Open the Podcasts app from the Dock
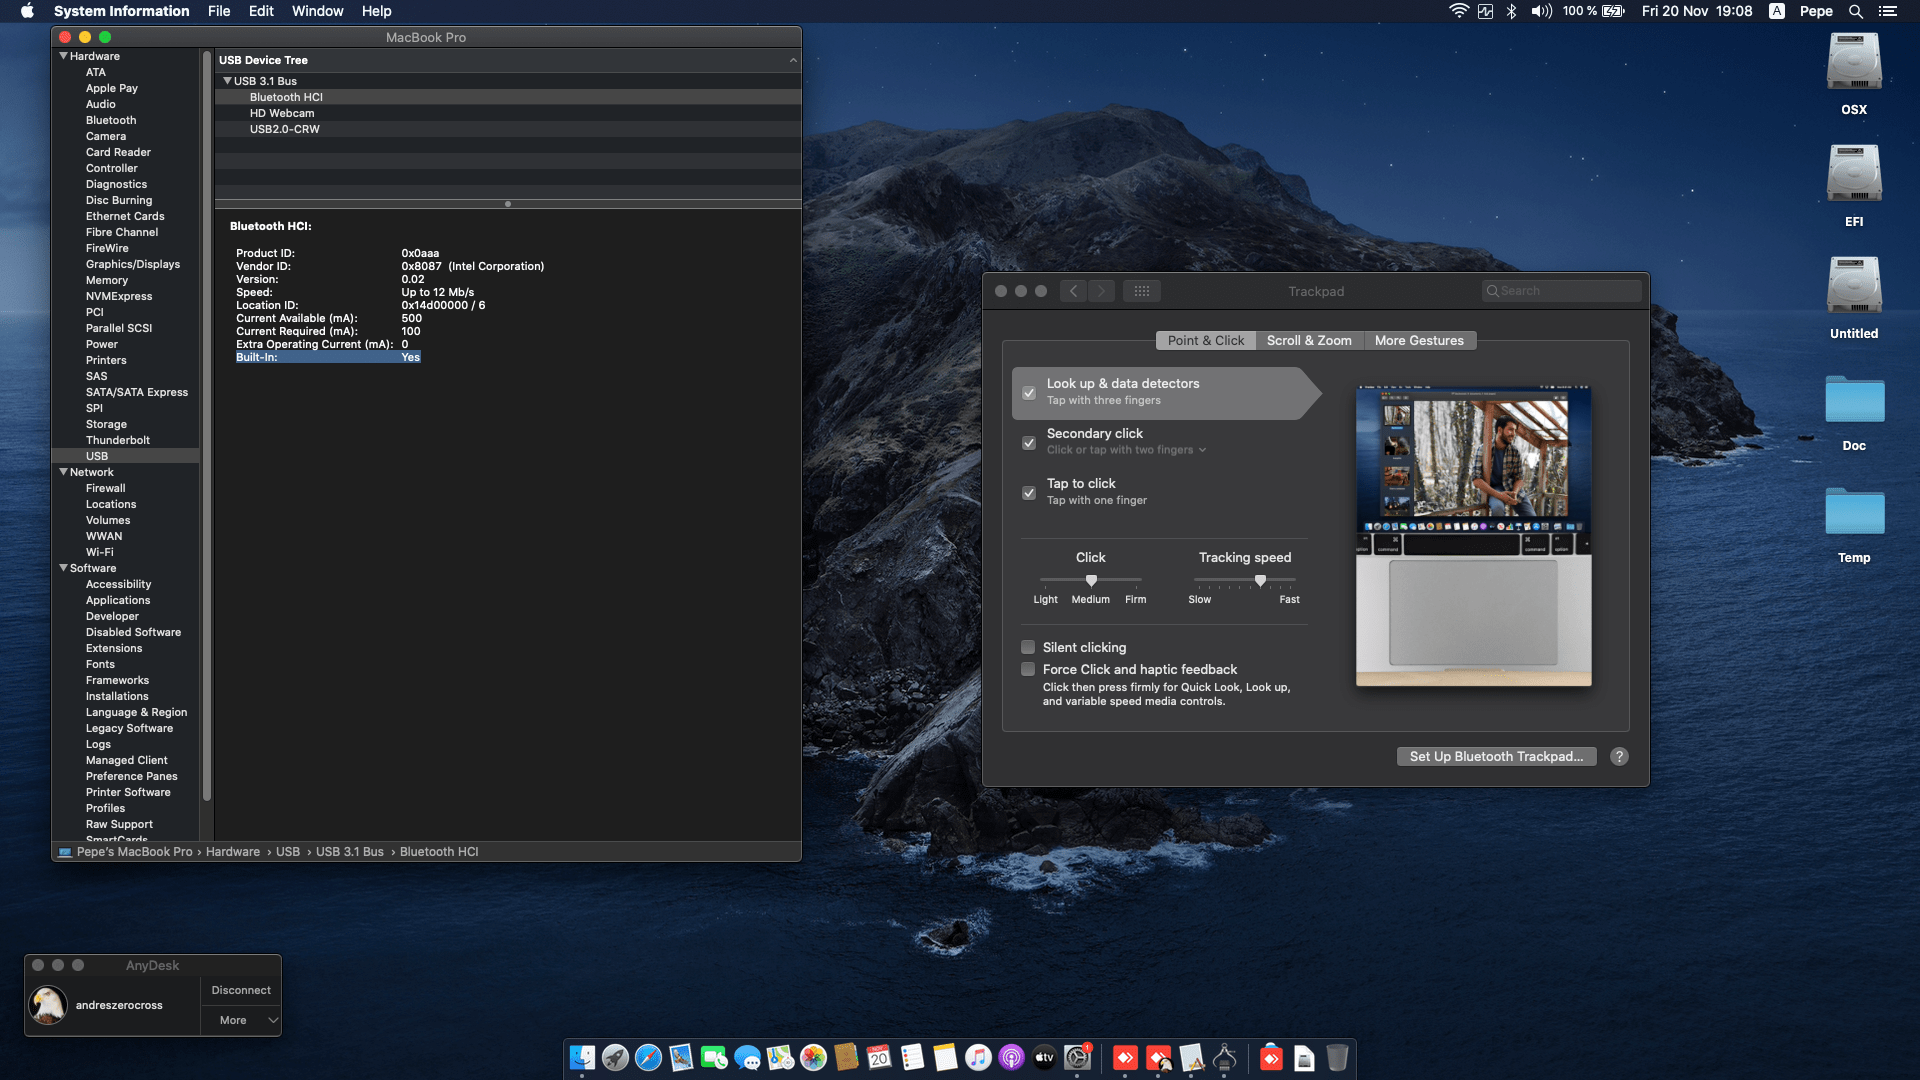The width and height of the screenshot is (1920, 1080). [1009, 1057]
